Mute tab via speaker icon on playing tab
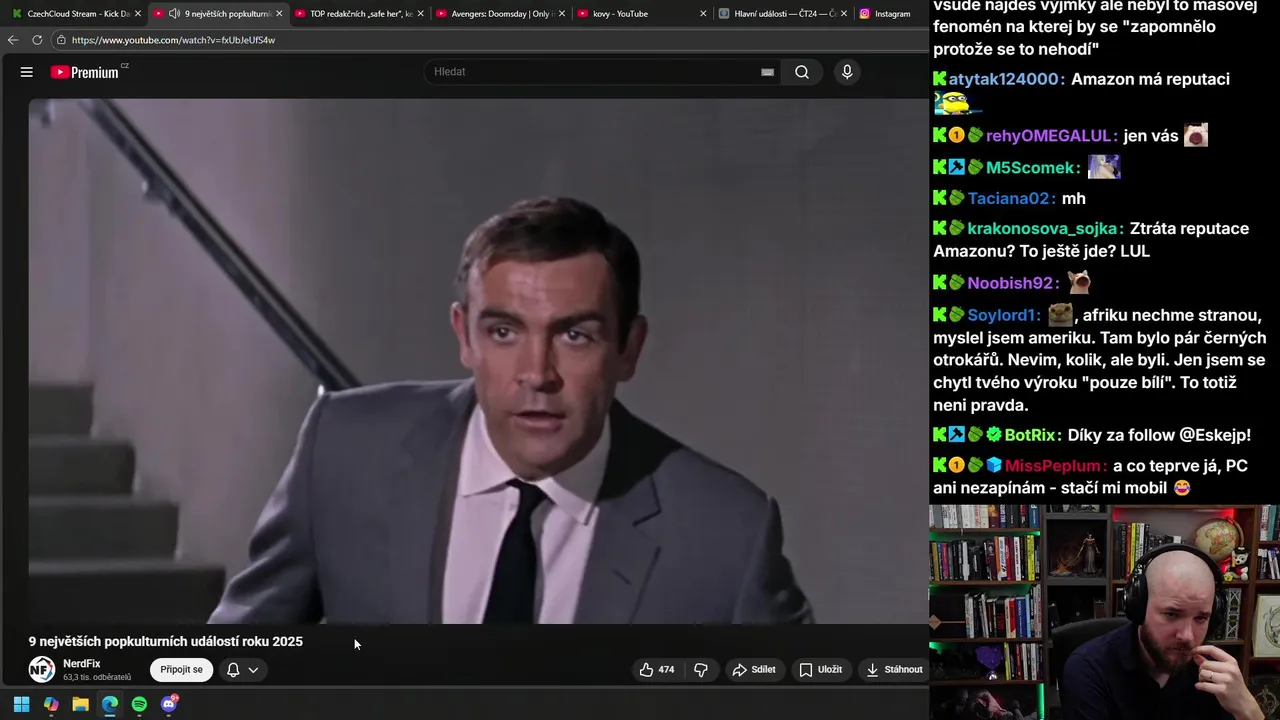The height and width of the screenshot is (720, 1280). coord(174,14)
